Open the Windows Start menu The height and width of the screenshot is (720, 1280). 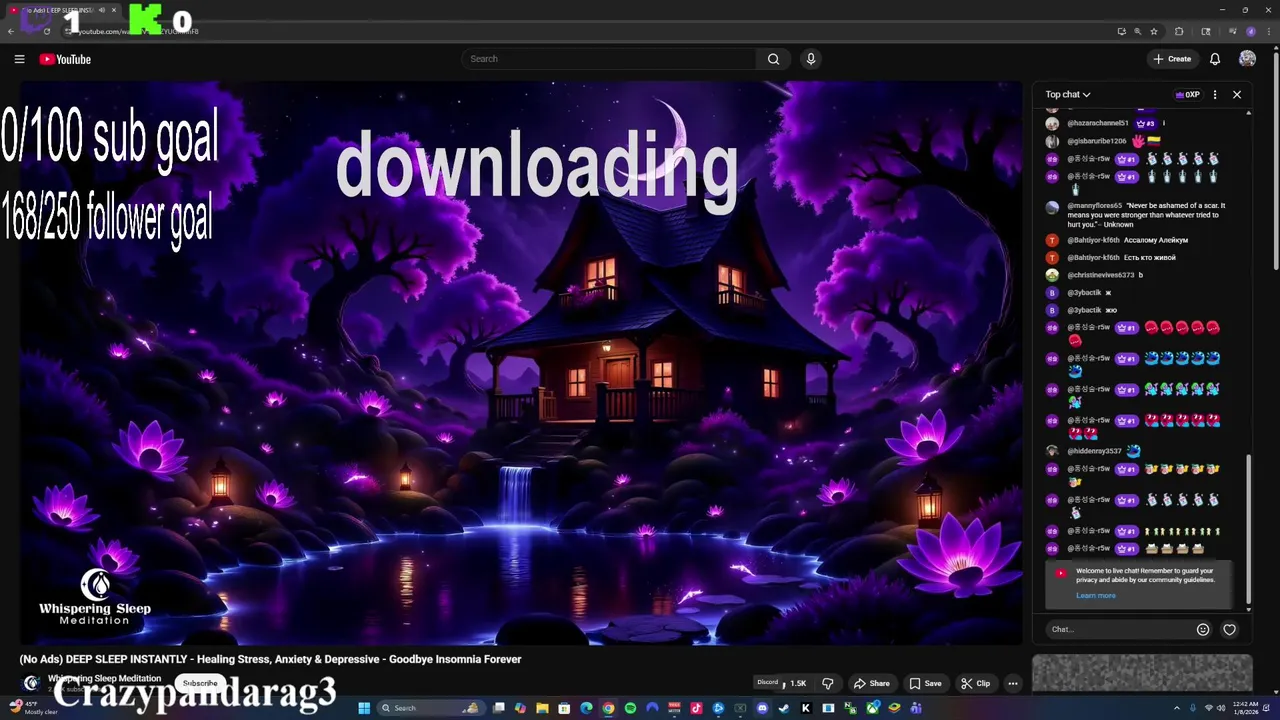tap(365, 708)
